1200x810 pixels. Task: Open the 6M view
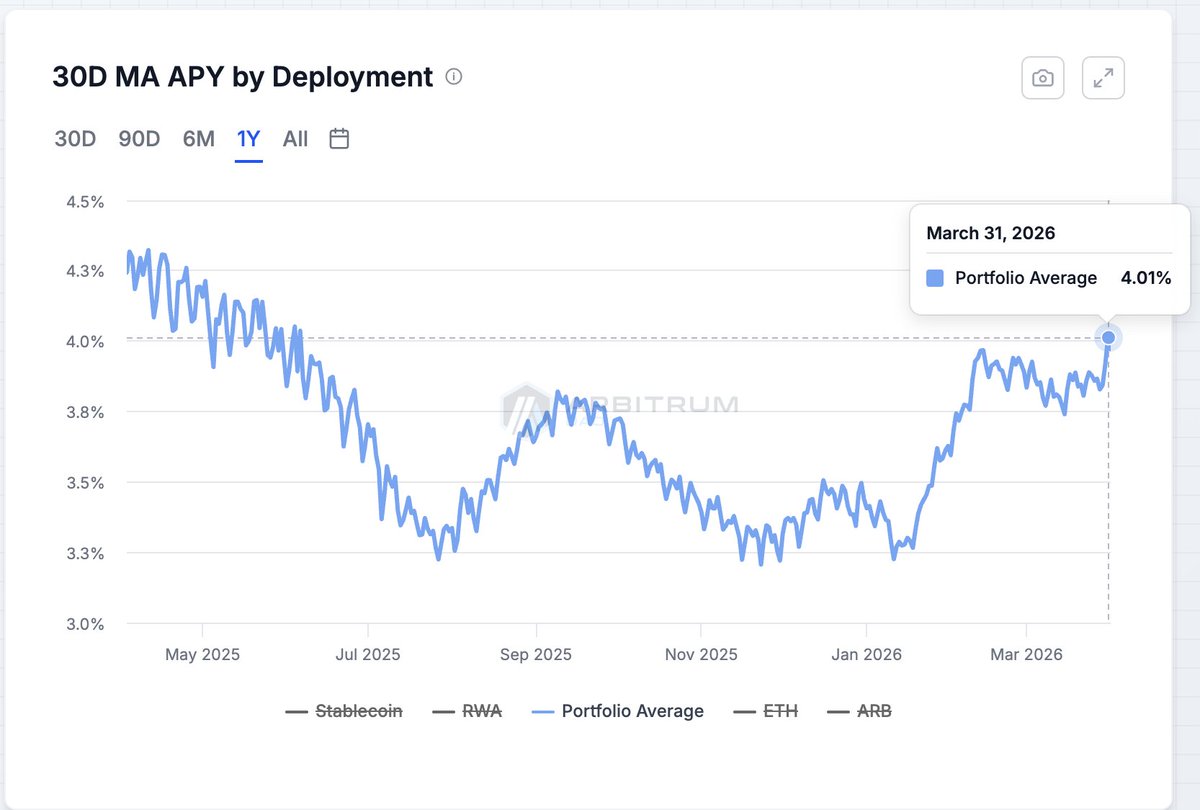(x=197, y=139)
